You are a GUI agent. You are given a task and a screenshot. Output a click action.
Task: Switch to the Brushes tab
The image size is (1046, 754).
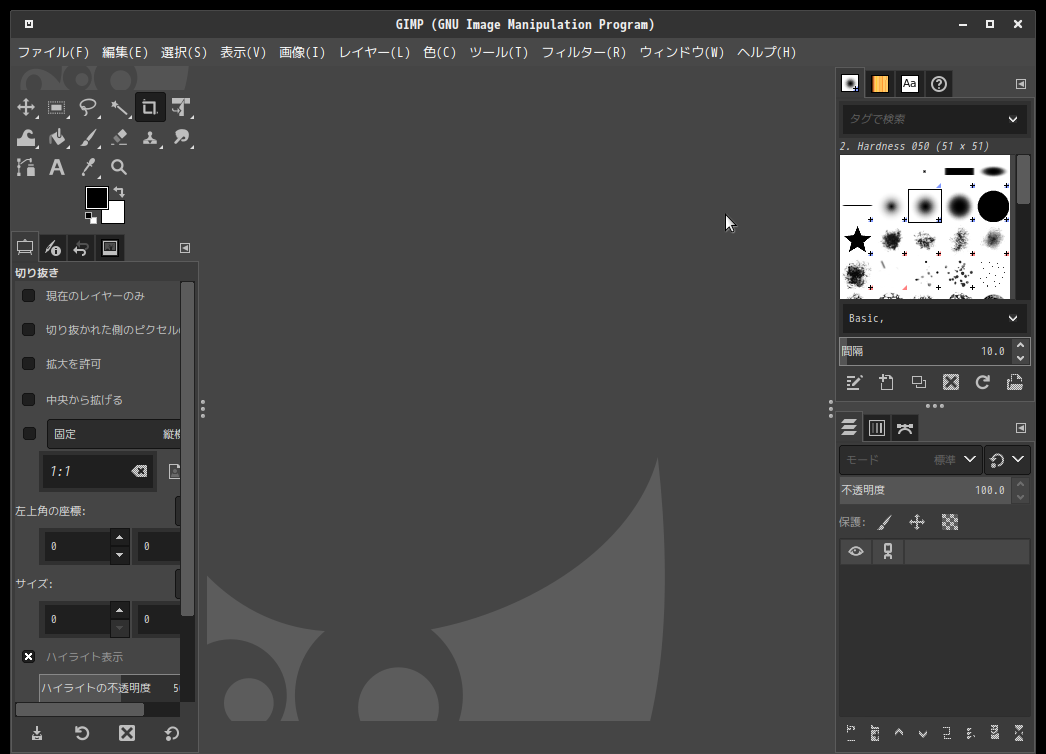(850, 83)
